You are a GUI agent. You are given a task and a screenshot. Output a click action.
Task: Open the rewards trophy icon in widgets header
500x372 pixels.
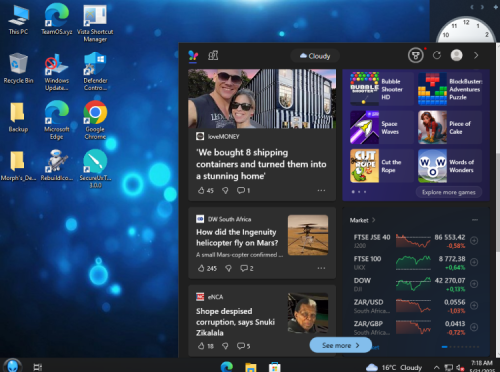coord(416,55)
